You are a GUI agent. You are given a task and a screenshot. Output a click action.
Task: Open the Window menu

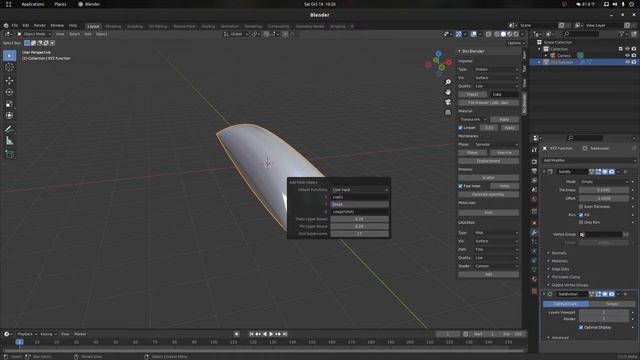click(x=57, y=26)
